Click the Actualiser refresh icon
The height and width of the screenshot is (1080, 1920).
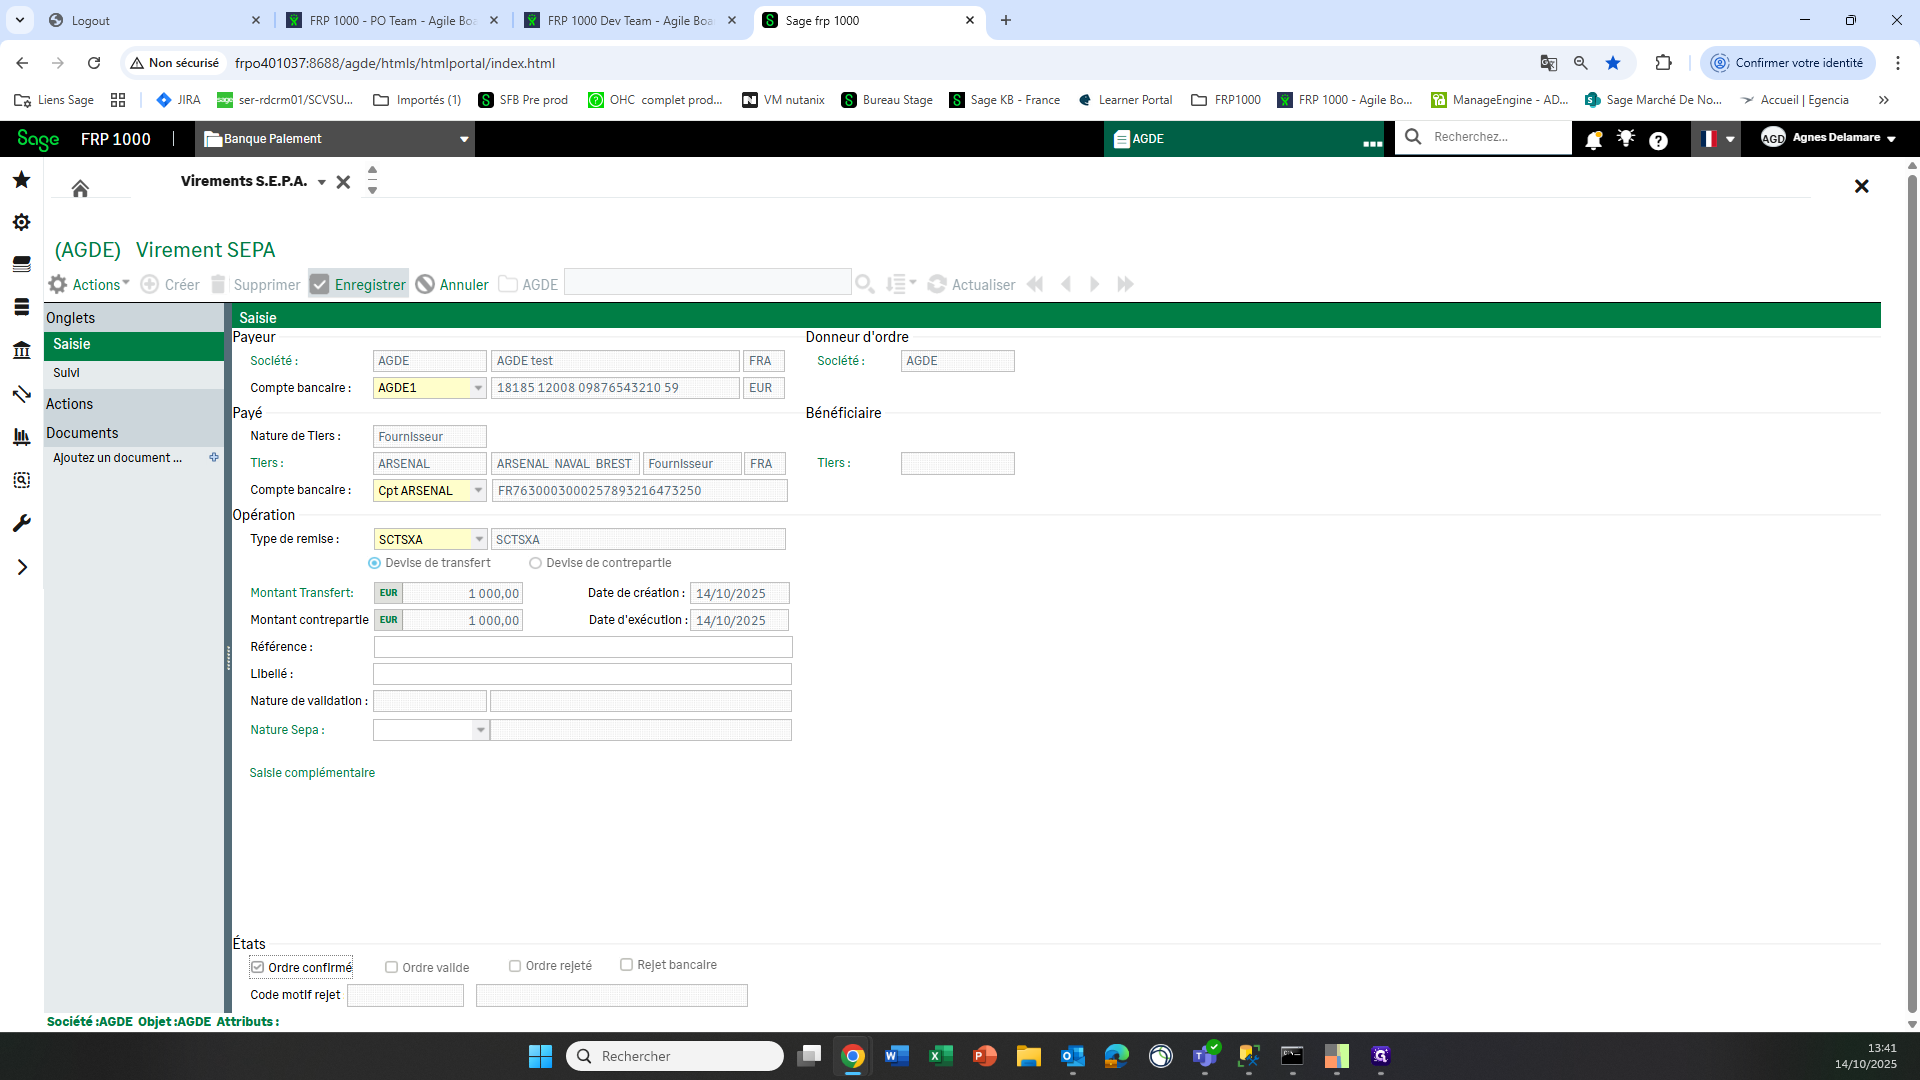tap(937, 284)
